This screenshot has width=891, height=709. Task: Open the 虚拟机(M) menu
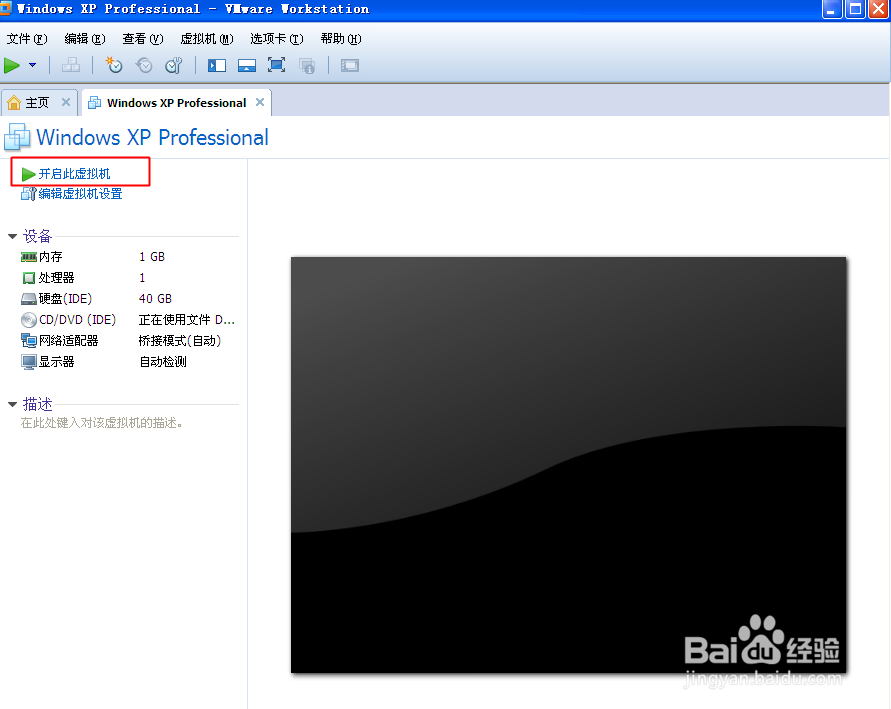click(x=207, y=39)
